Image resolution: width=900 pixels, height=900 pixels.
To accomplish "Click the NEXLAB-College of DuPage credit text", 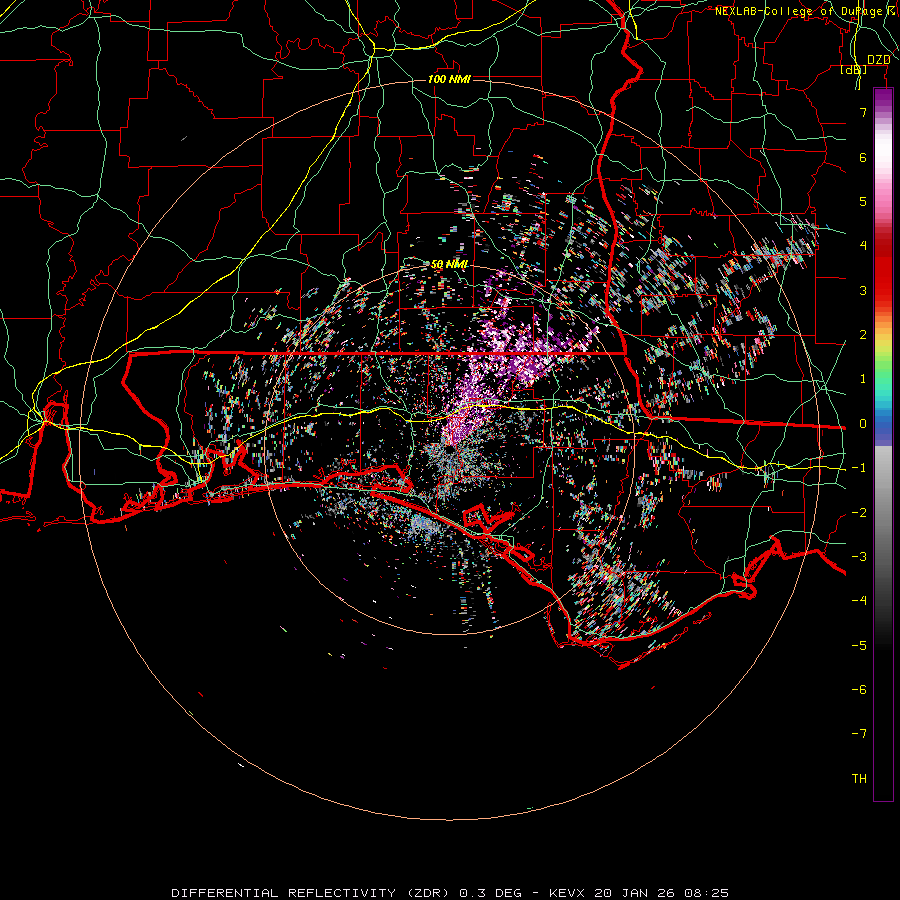I will [807, 11].
